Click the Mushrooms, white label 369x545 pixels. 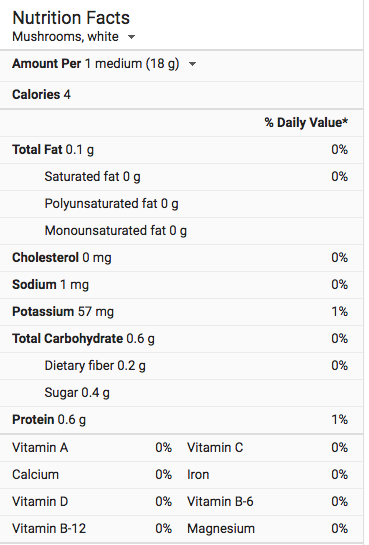tap(65, 36)
